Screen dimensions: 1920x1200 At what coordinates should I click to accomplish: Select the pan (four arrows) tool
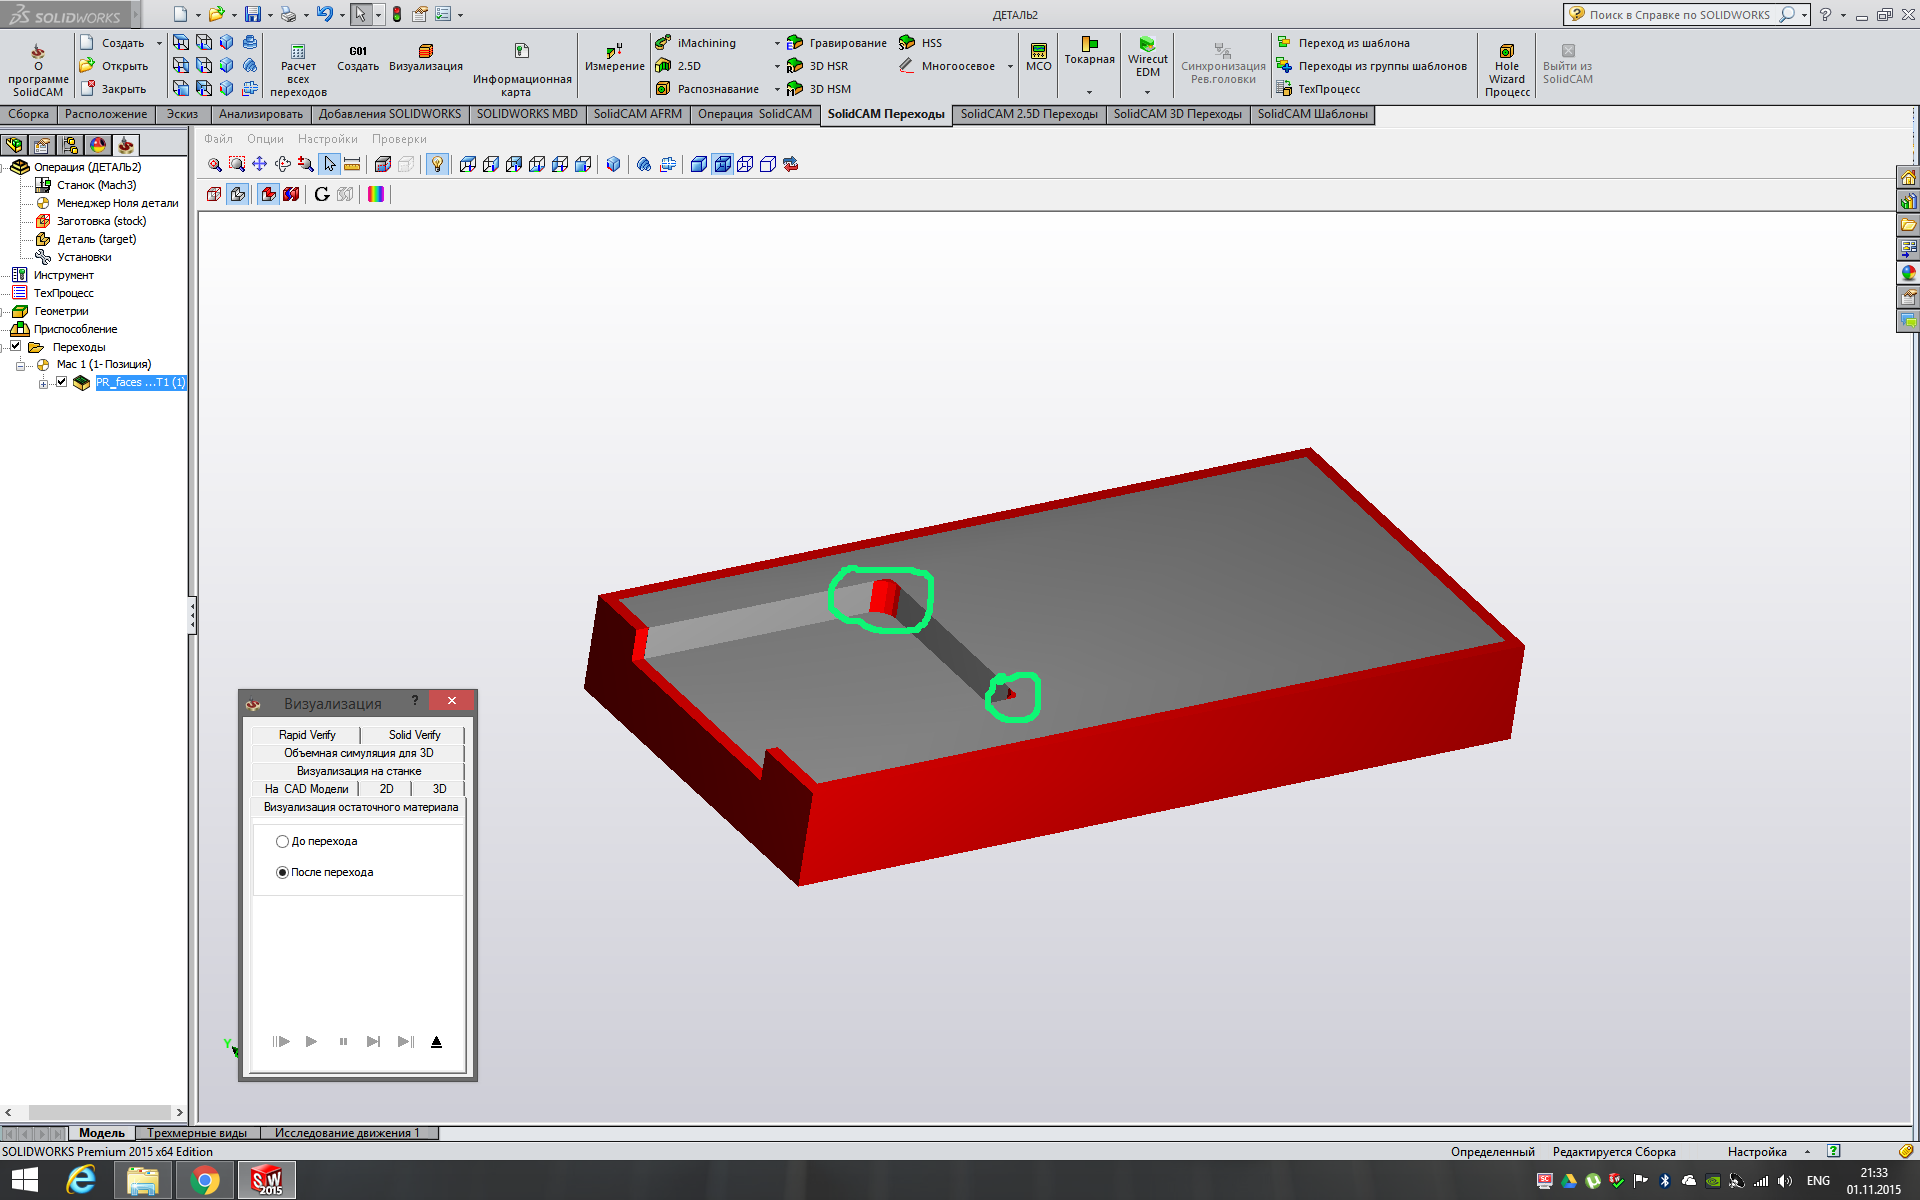click(260, 164)
